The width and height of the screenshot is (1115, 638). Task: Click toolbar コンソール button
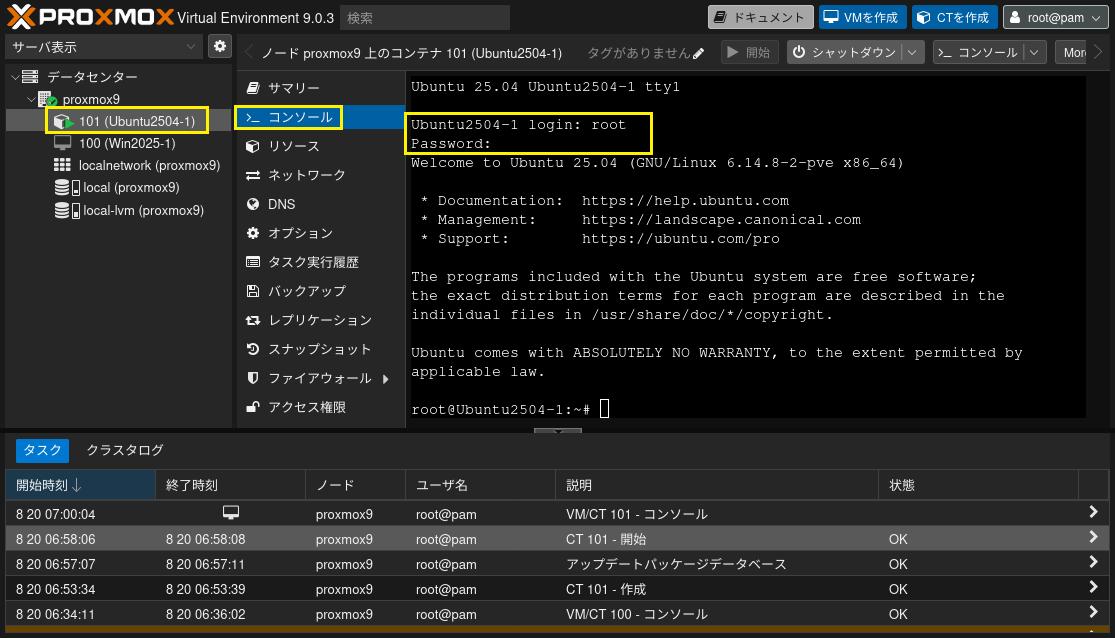[978, 53]
